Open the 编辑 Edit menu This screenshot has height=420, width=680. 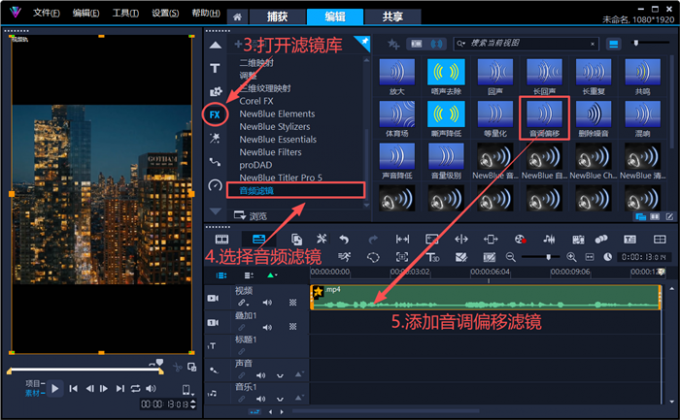[x=85, y=13]
